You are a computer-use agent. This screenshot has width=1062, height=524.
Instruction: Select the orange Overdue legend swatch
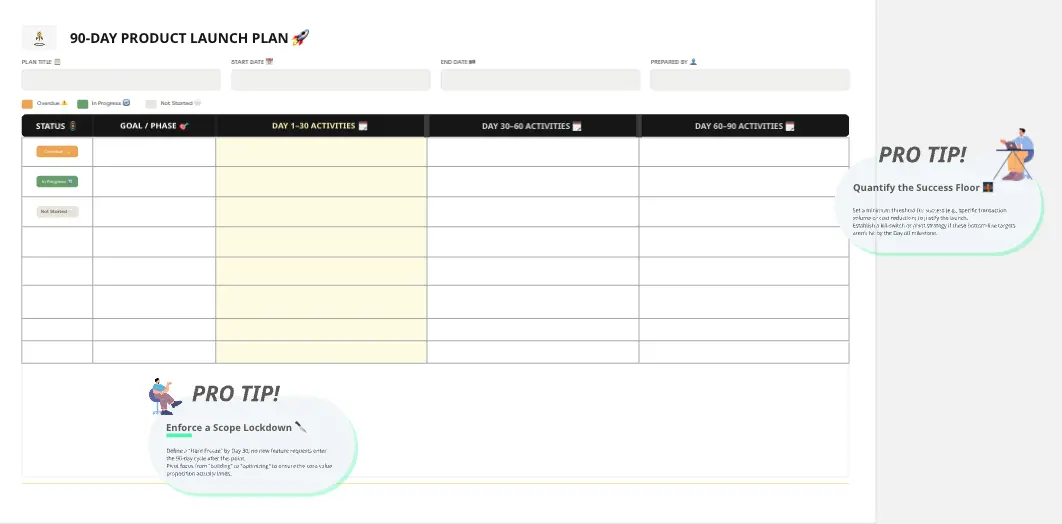[27, 104]
